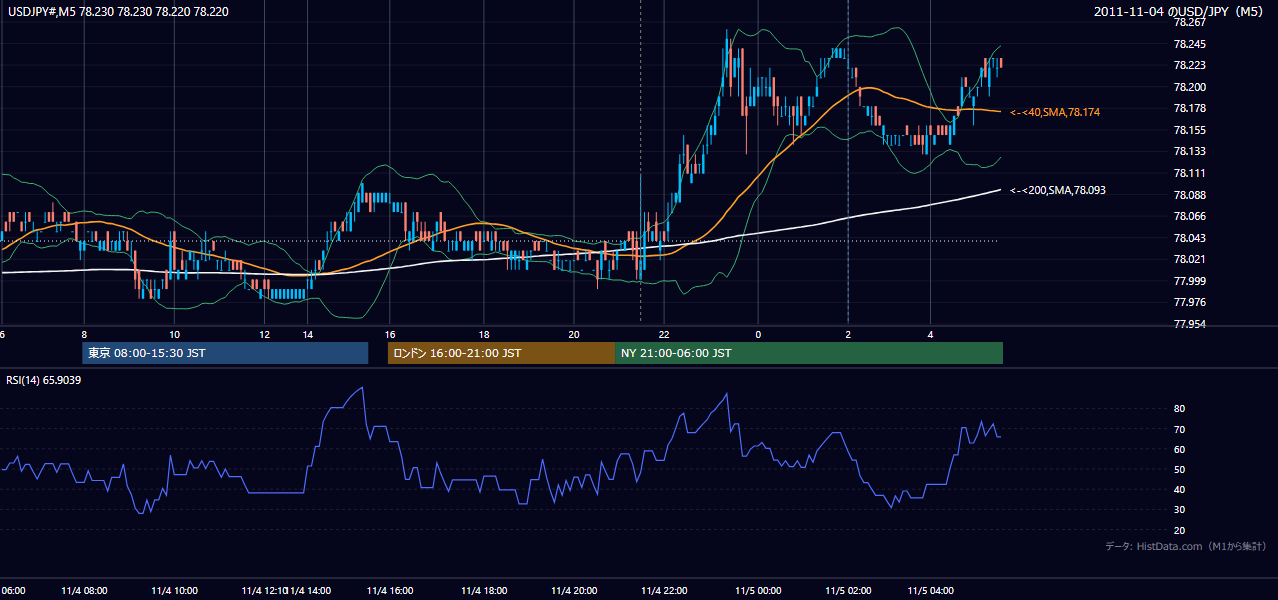Screen dimensions: 1278x600
Task: Click the 11/4 08:00 bottom time label
Action: click(x=84, y=590)
